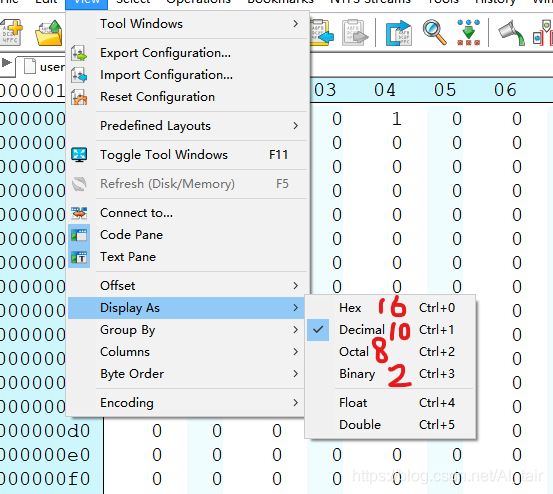Open the Operations menu
This screenshot has height=494, width=553.
point(198,2)
